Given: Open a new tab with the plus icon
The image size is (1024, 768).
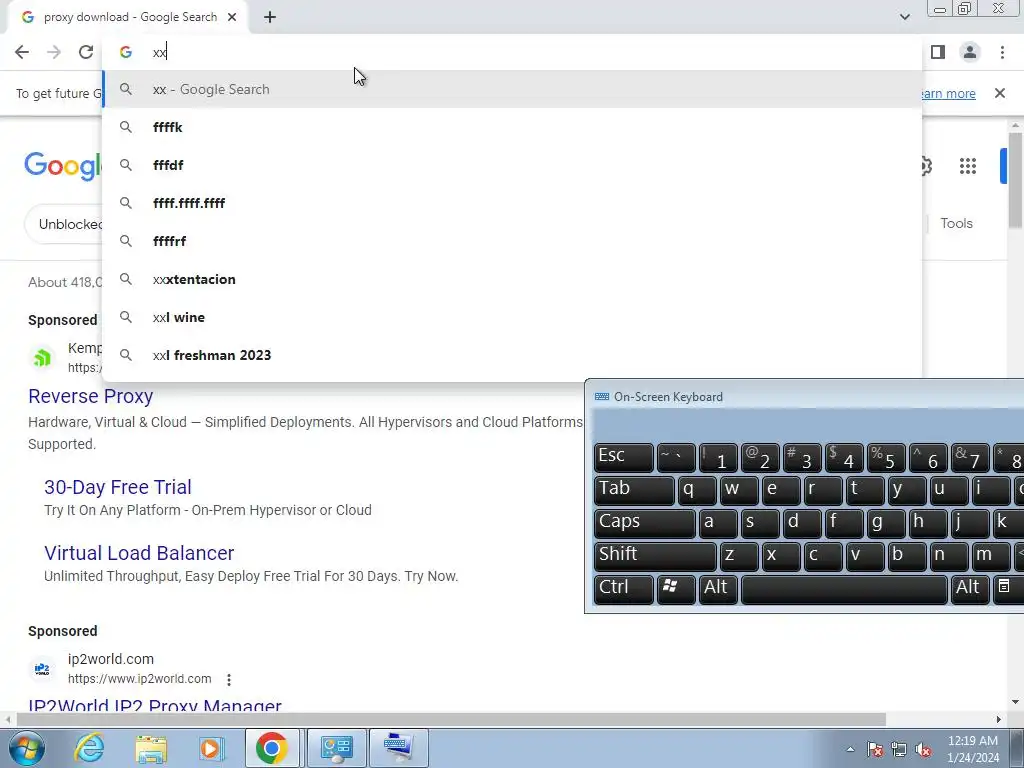Looking at the screenshot, I should pos(270,18).
